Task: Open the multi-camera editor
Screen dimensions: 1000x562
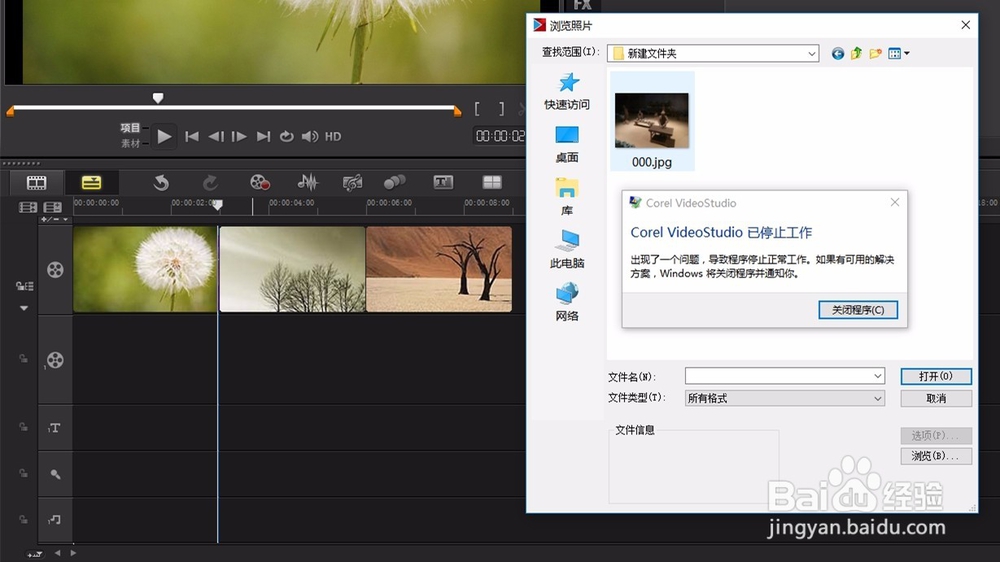Action: 492,182
